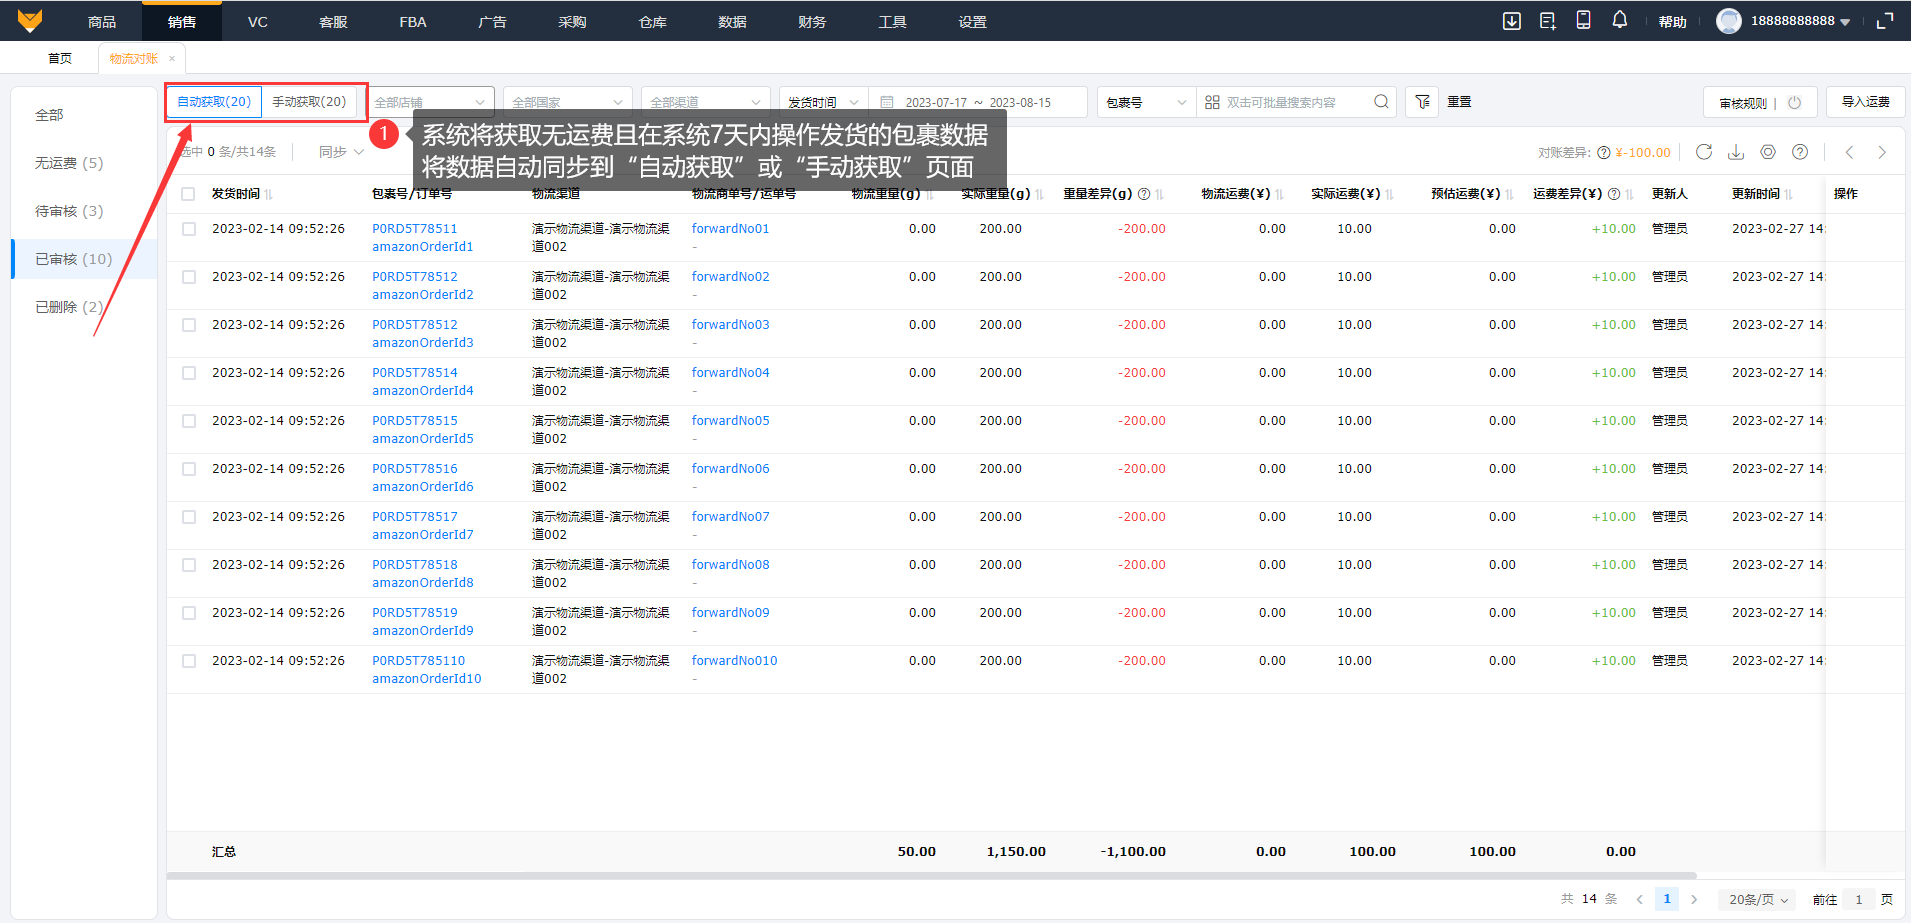Image resolution: width=1911 pixels, height=923 pixels.
Task: Expand the 全部店铺 store dropdown
Action: tap(430, 102)
